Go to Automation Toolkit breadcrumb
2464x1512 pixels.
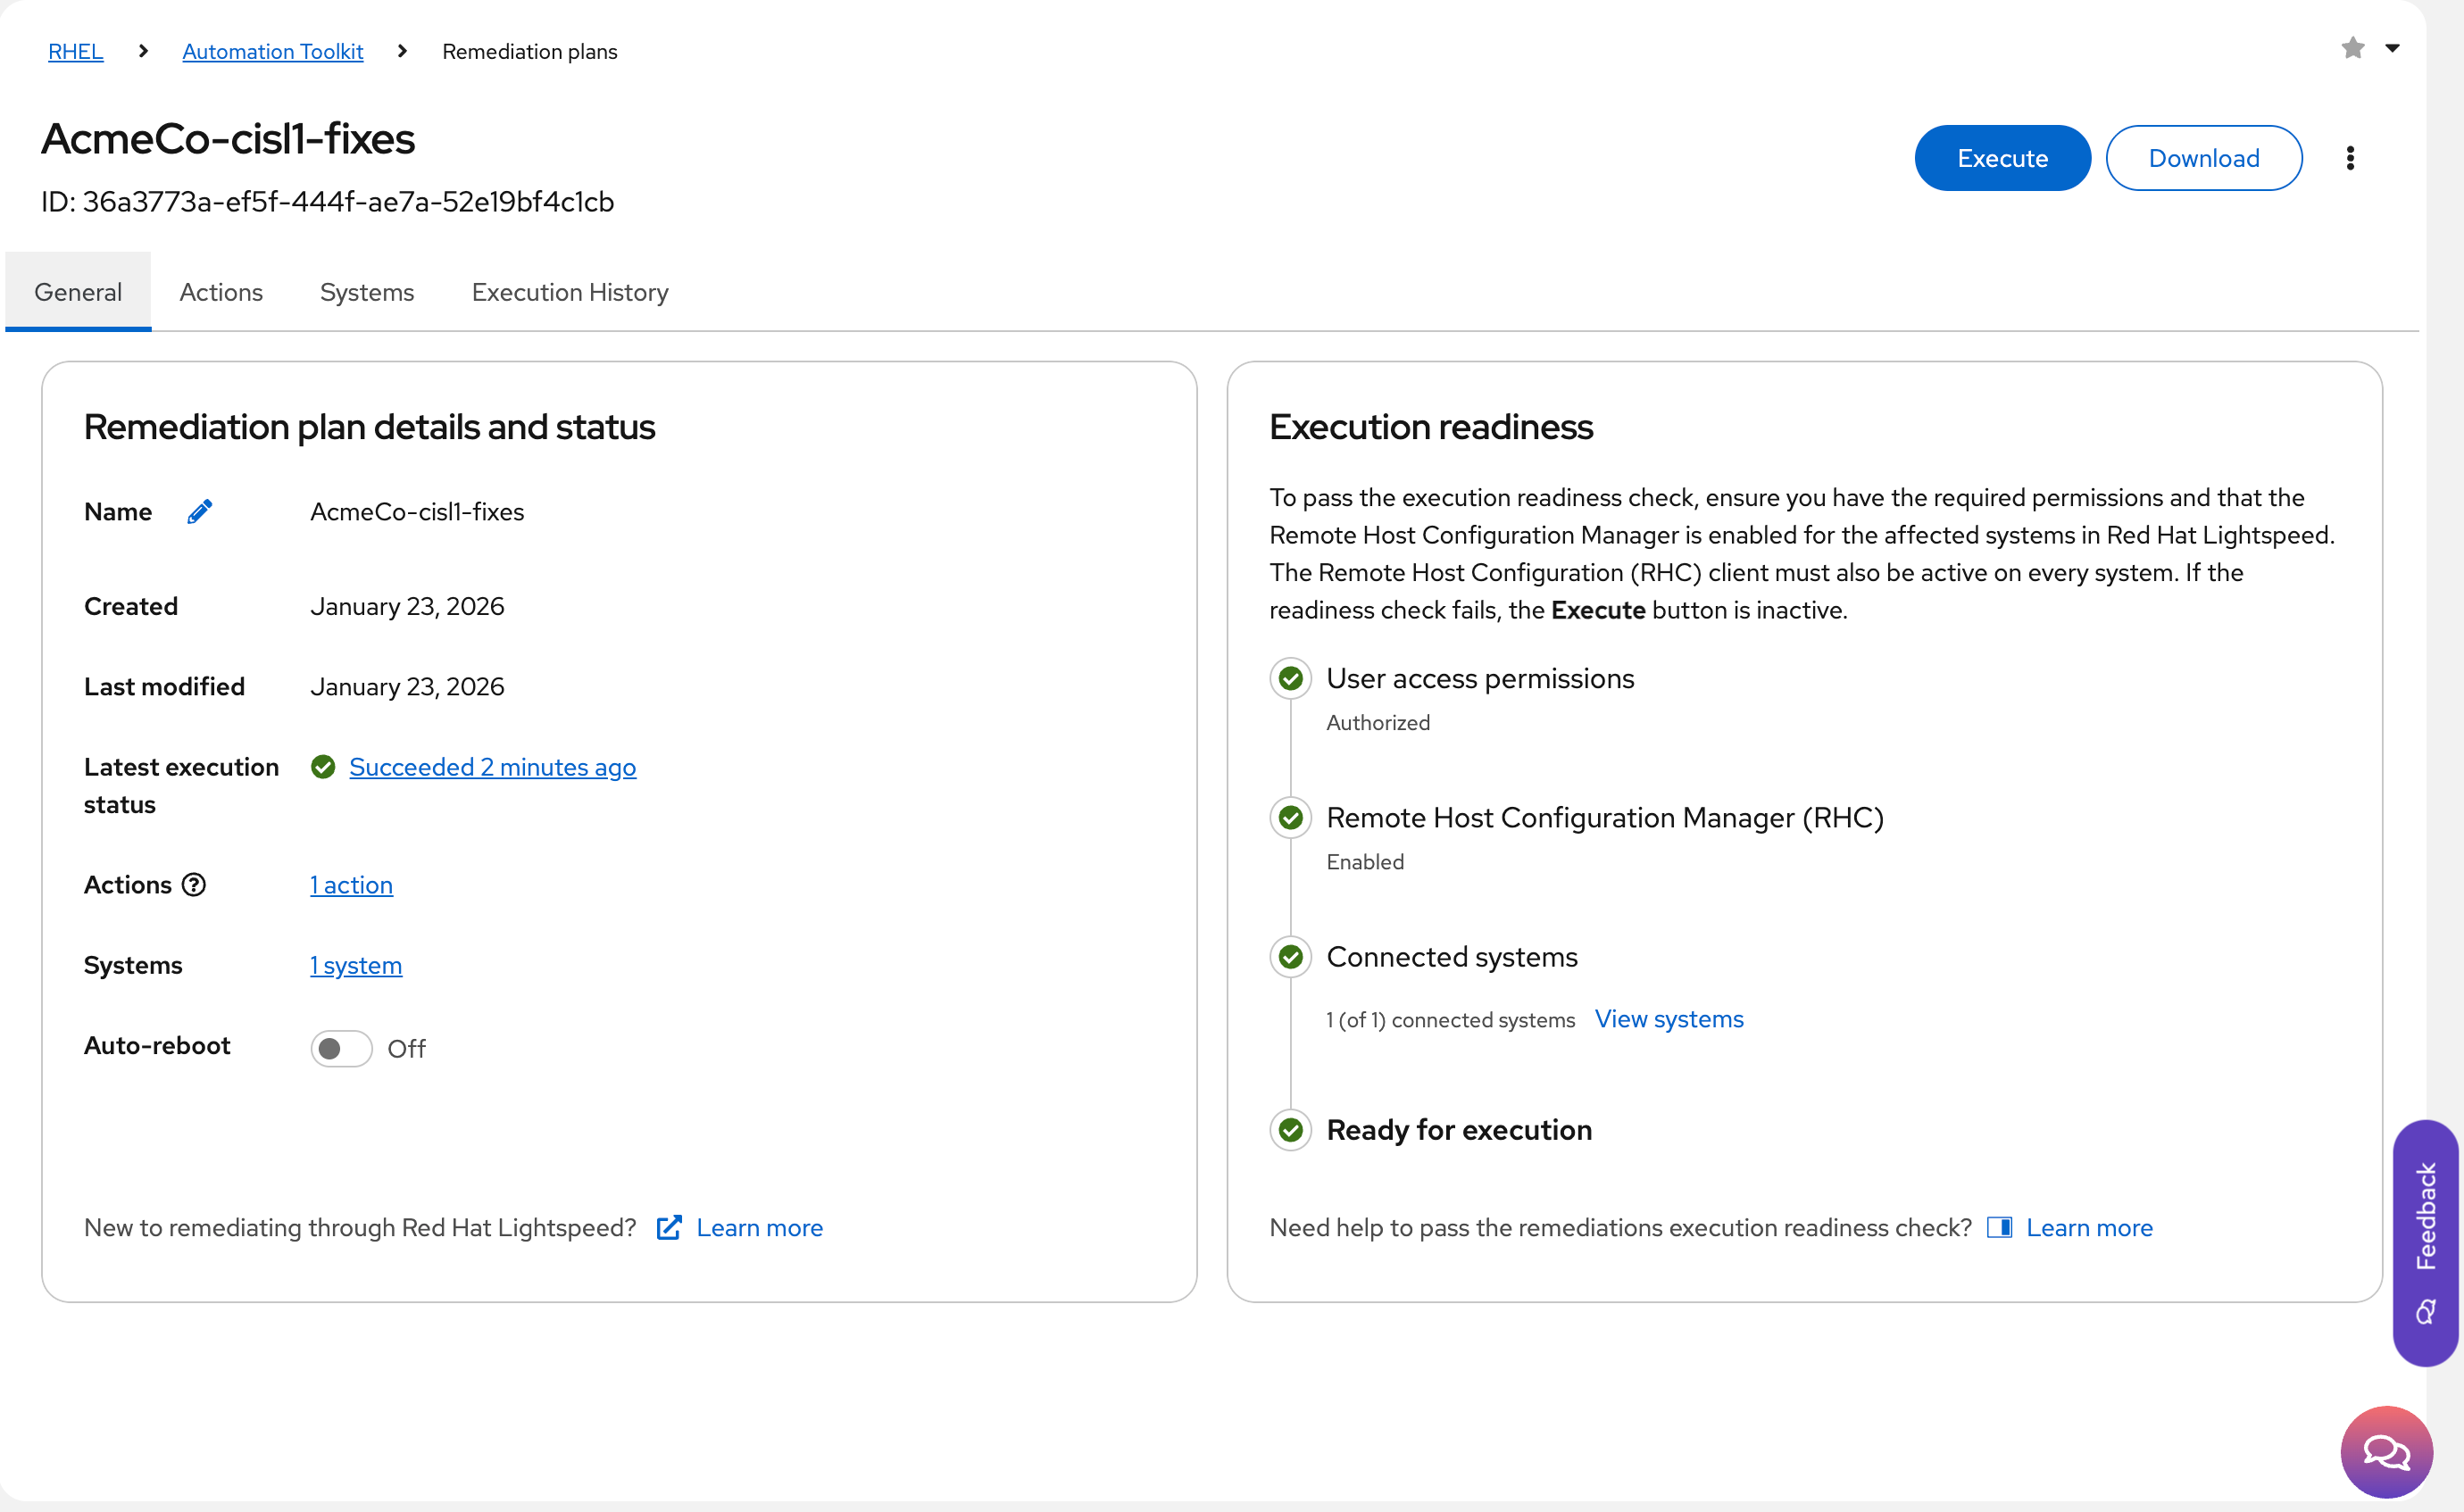272,51
